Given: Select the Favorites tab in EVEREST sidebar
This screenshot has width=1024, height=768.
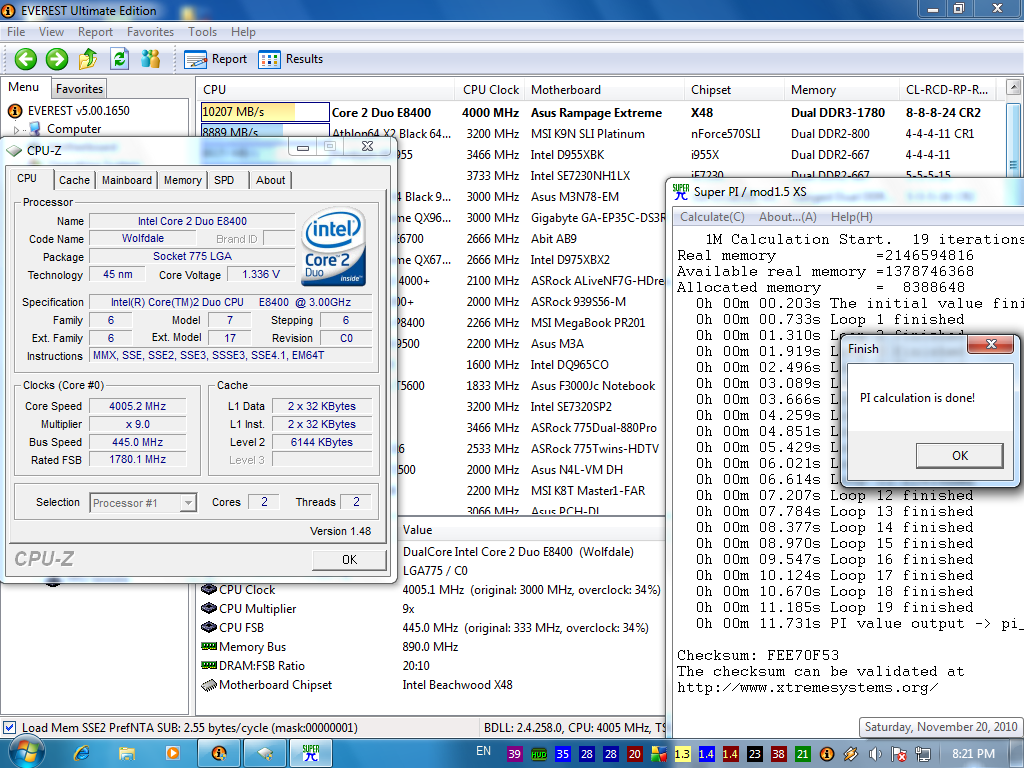Looking at the screenshot, I should (x=79, y=89).
